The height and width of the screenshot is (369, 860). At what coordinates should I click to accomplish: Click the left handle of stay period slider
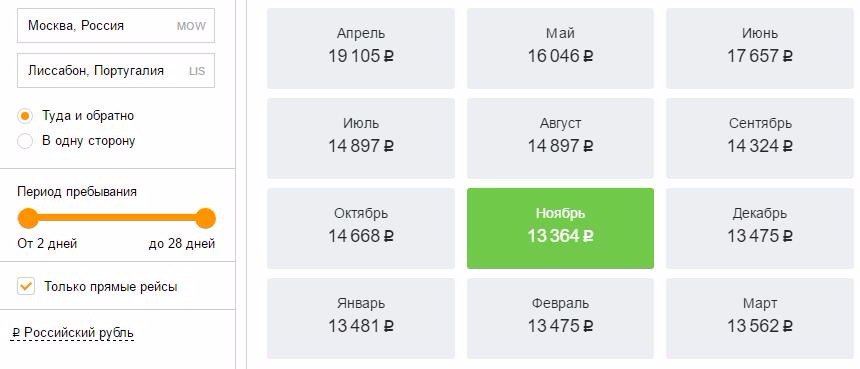28,218
